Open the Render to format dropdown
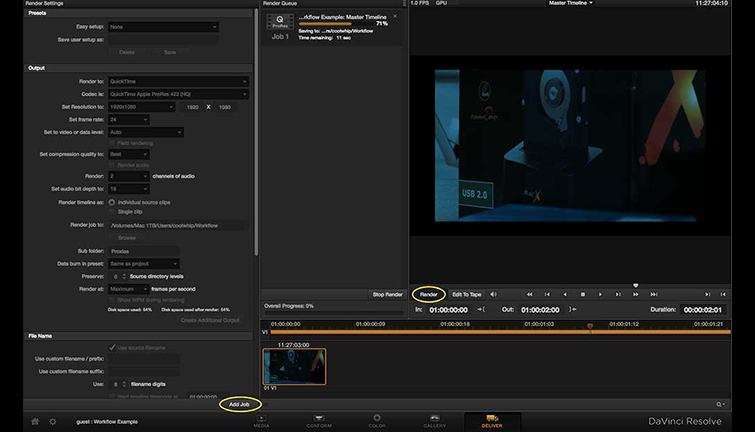The image size is (755, 432). [x=178, y=81]
